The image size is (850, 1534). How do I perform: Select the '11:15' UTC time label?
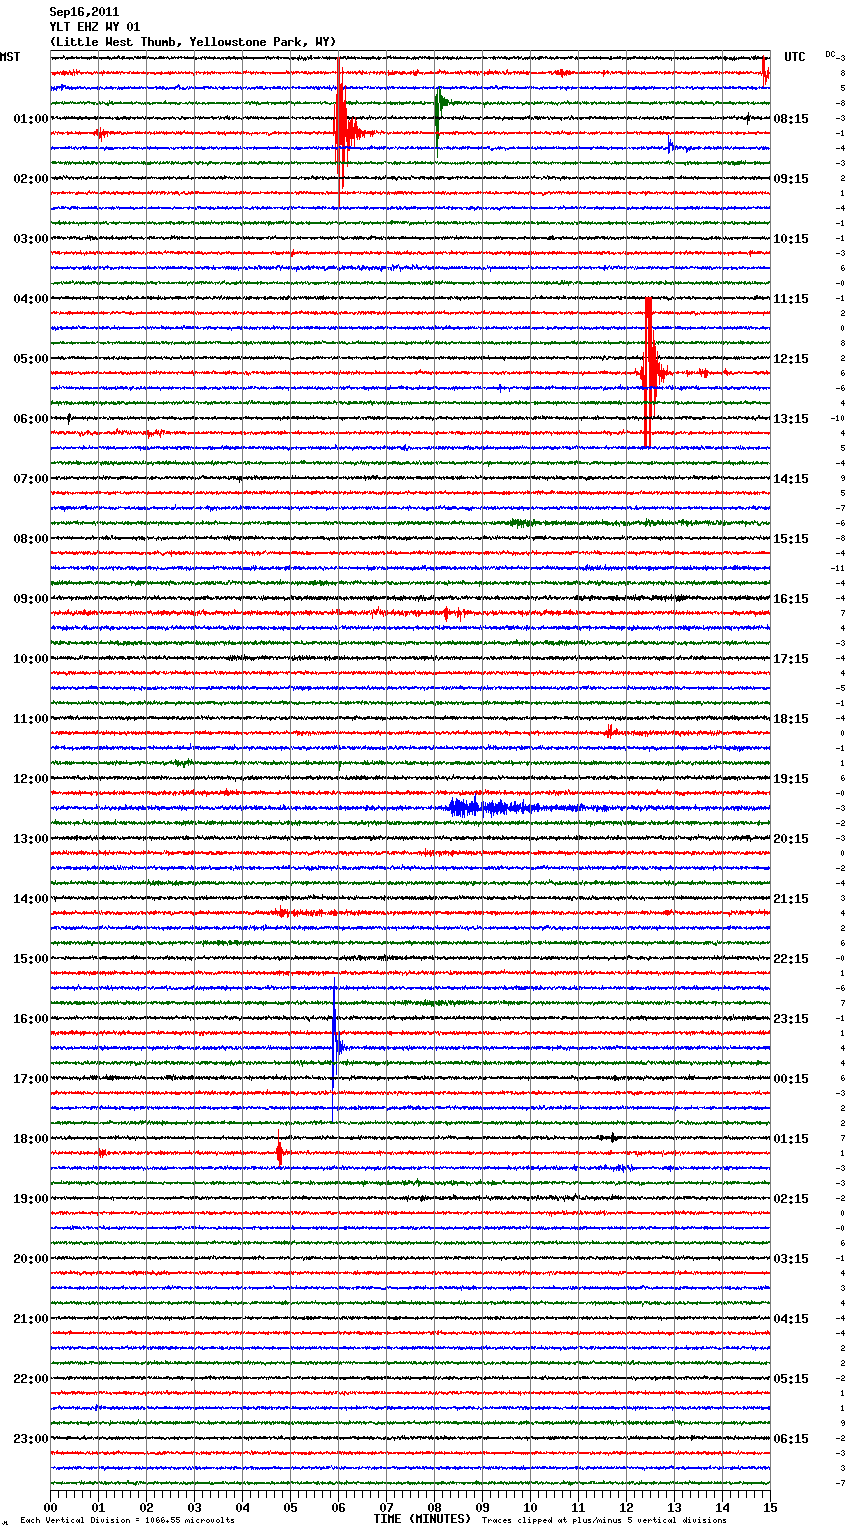tap(791, 299)
